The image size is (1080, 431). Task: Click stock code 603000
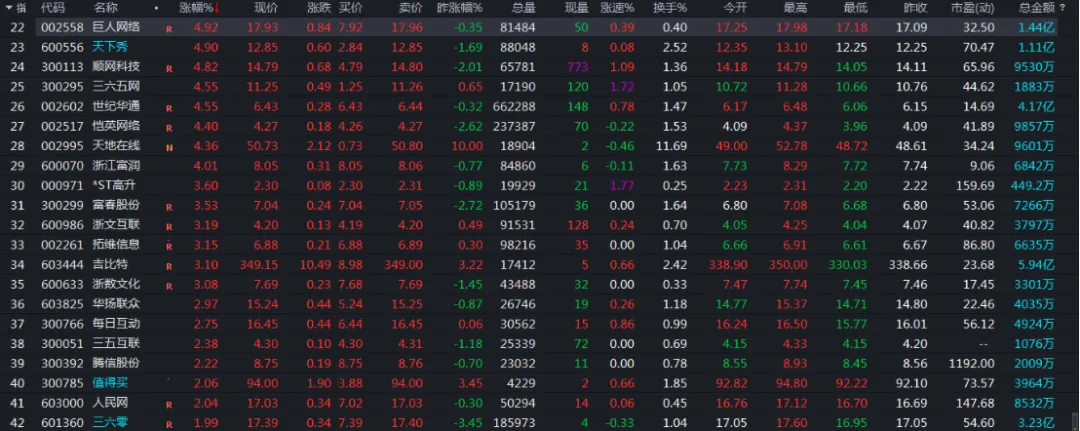click(x=62, y=403)
